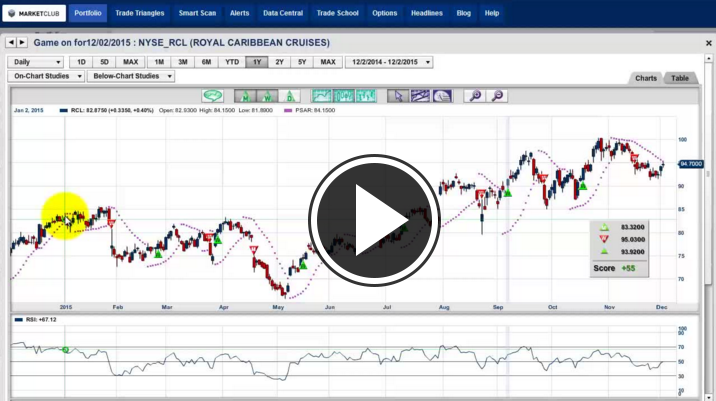Open the Alerts menu

click(x=240, y=13)
